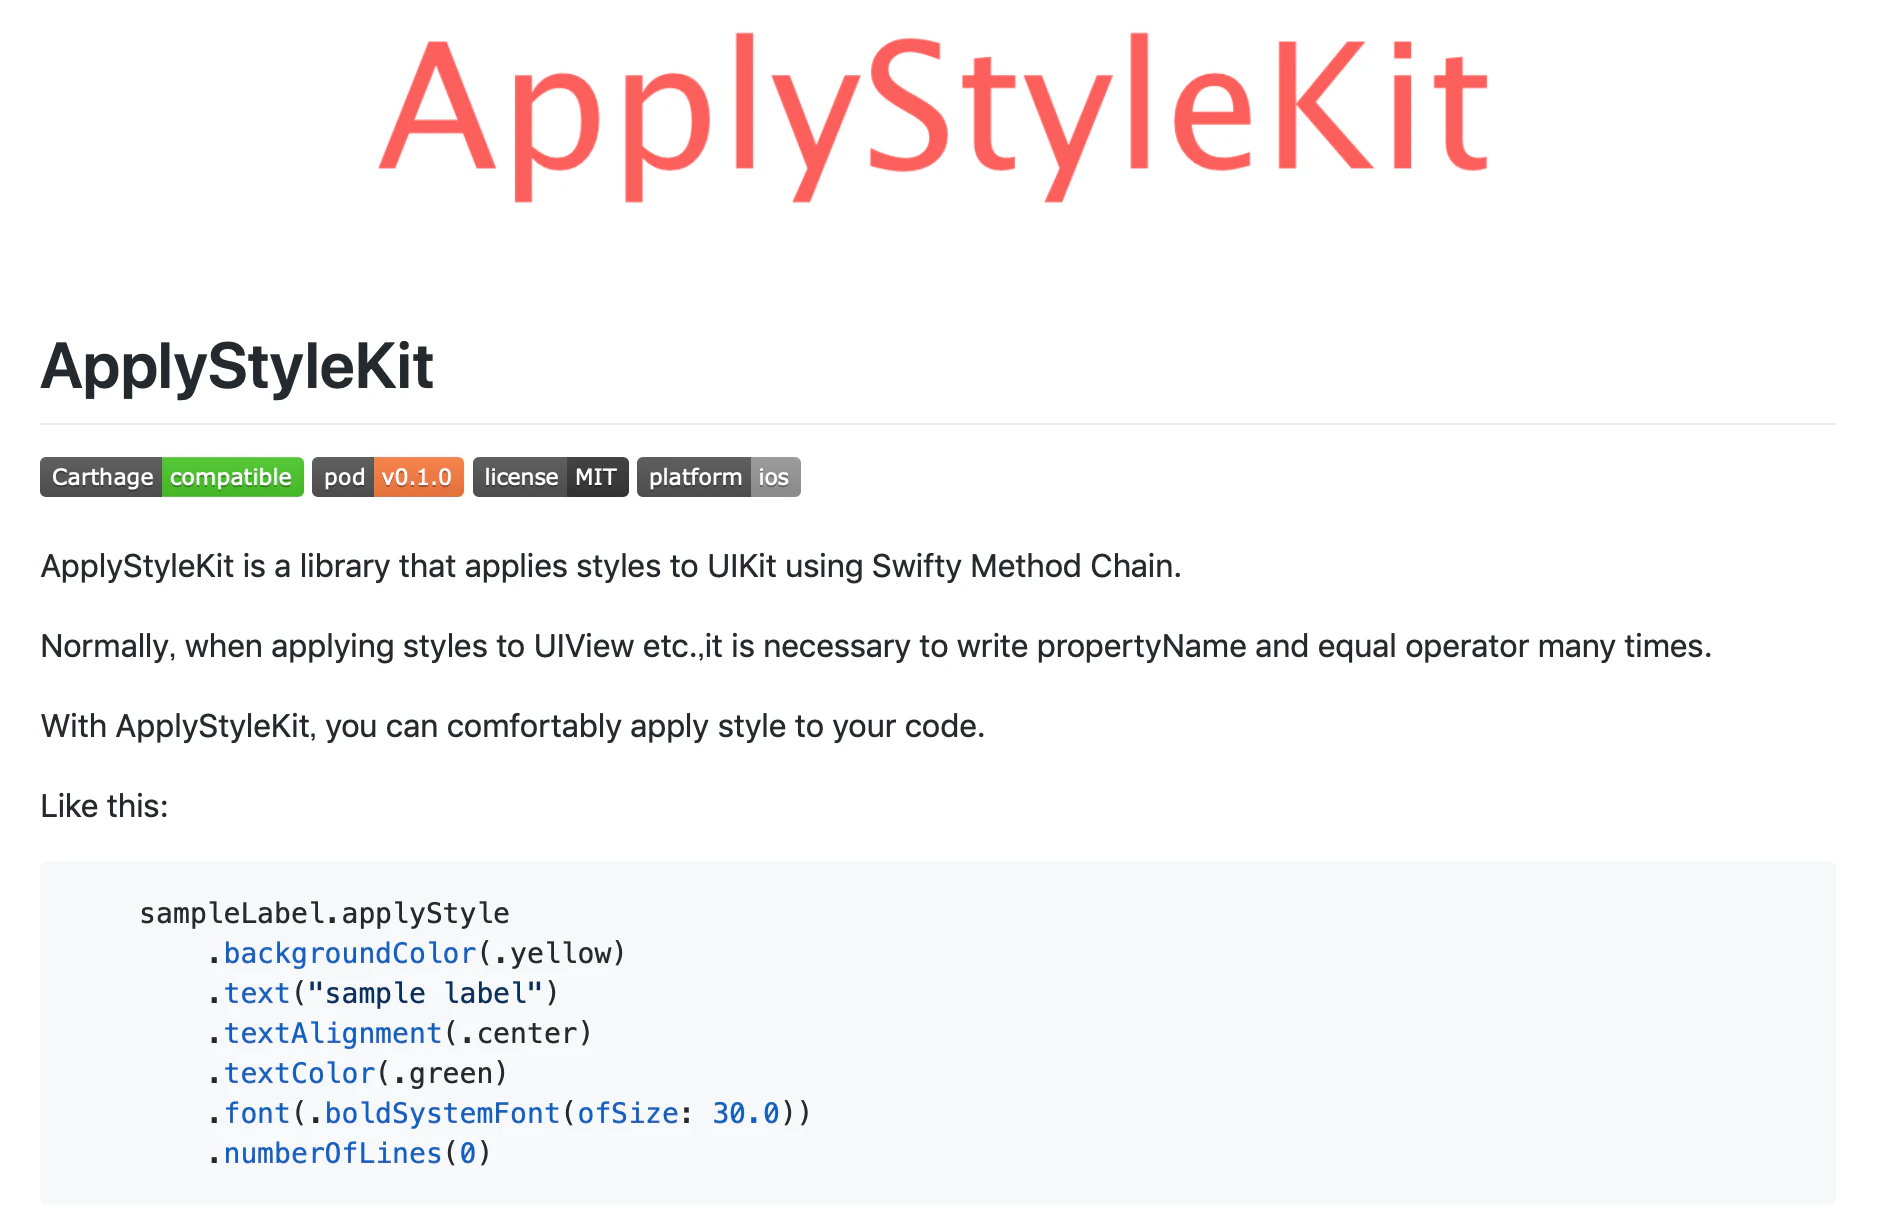Click the .font(.boldSystemFont(ofSize: 30.0)) line
The height and width of the screenshot is (1230, 1884).
509,1113
